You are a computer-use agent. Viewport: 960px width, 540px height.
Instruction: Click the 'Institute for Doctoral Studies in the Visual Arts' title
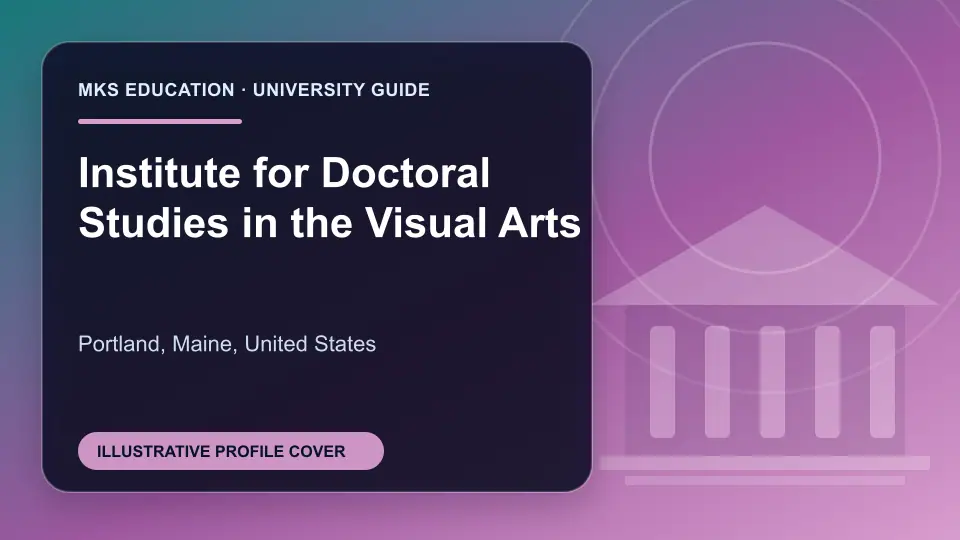329,197
